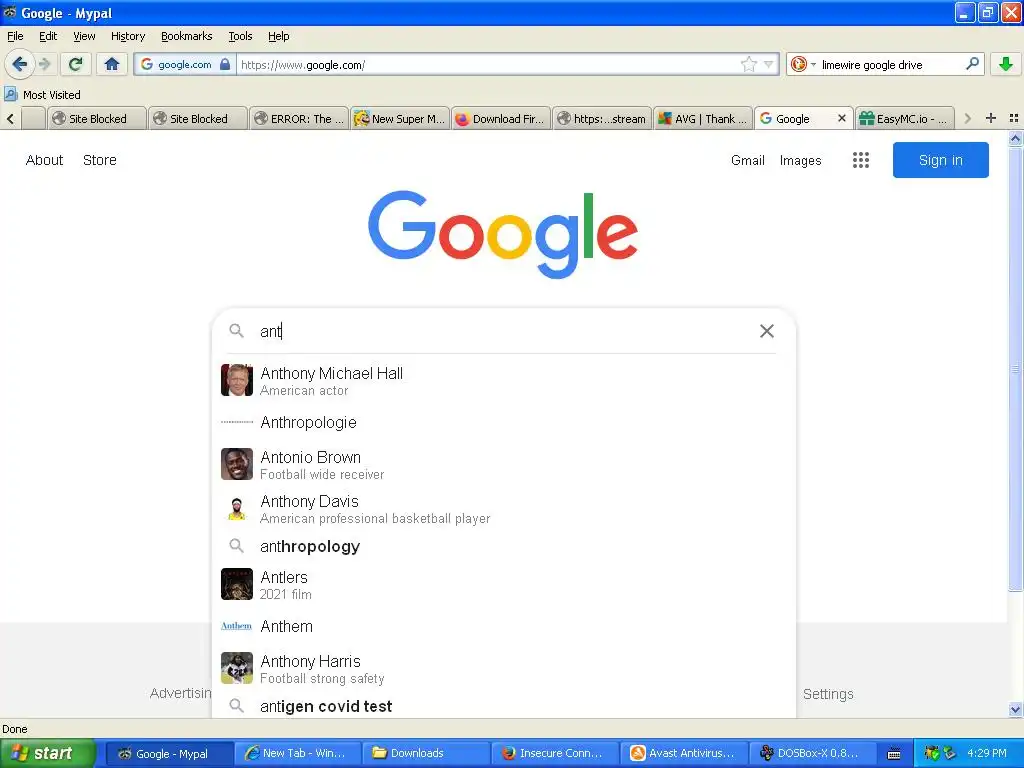Open the Google apps grid
This screenshot has height=768, width=1024.
pyautogui.click(x=861, y=160)
